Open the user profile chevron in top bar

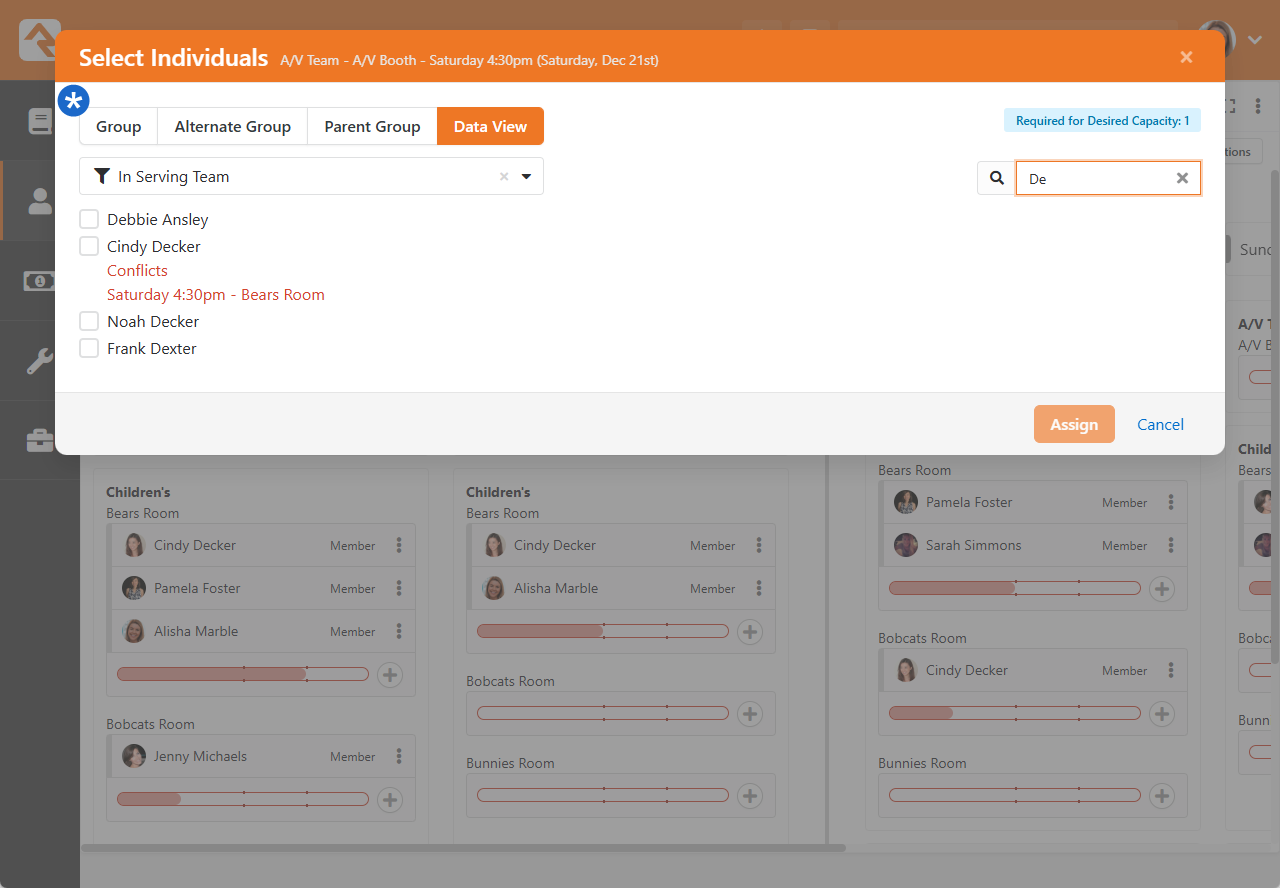(1256, 40)
